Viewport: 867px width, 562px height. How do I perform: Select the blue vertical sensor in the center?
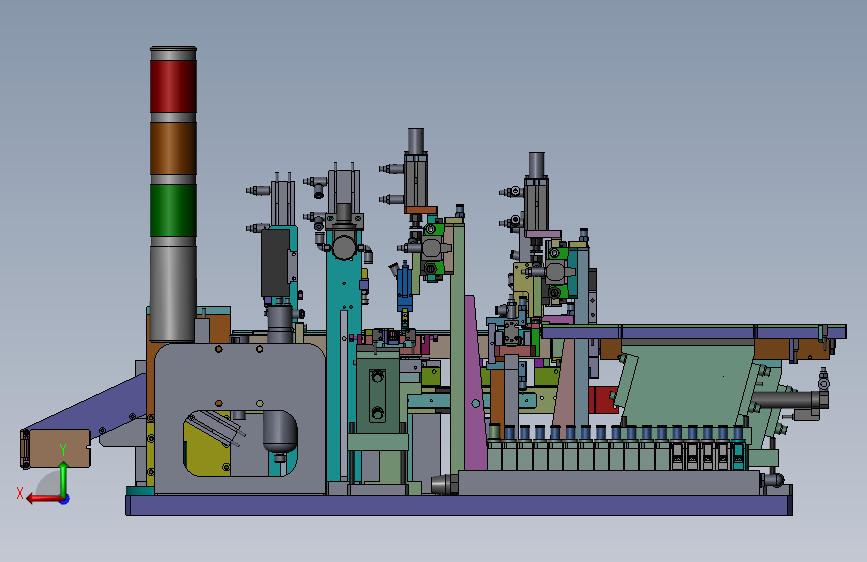[x=405, y=288]
